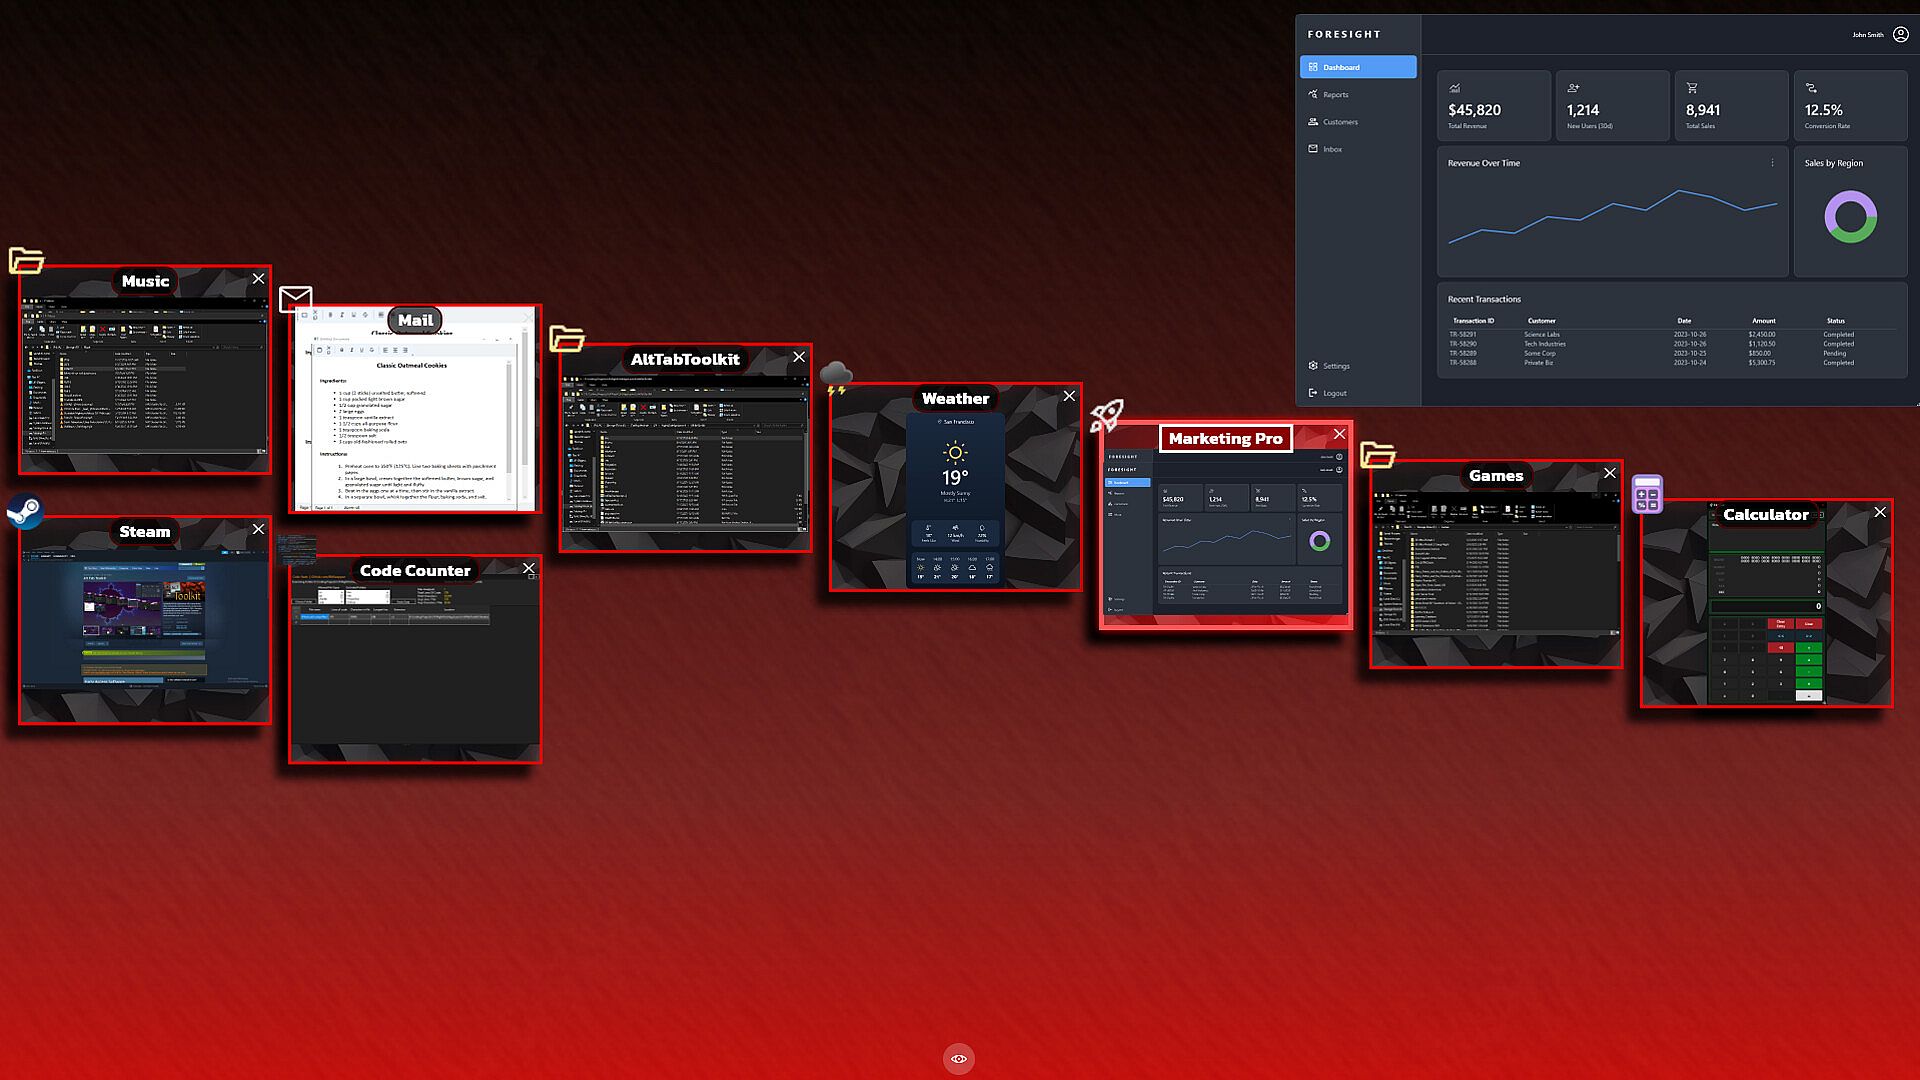
Task: Click the eye visibility icon at bottom
Action: click(x=958, y=1059)
